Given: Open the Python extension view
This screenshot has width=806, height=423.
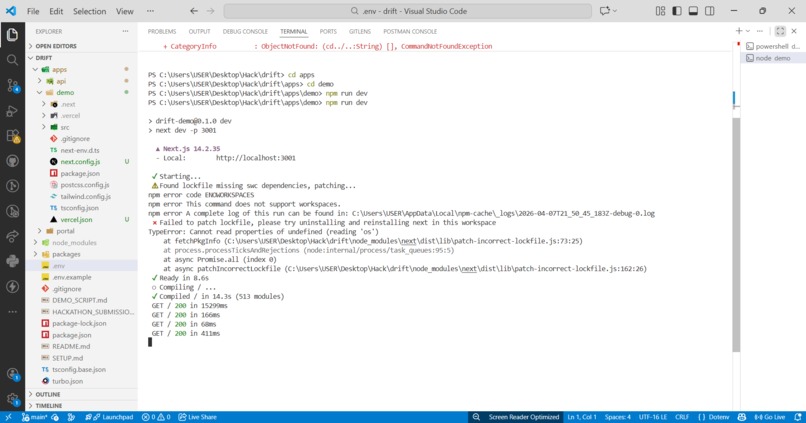Looking at the screenshot, I should [x=12, y=261].
